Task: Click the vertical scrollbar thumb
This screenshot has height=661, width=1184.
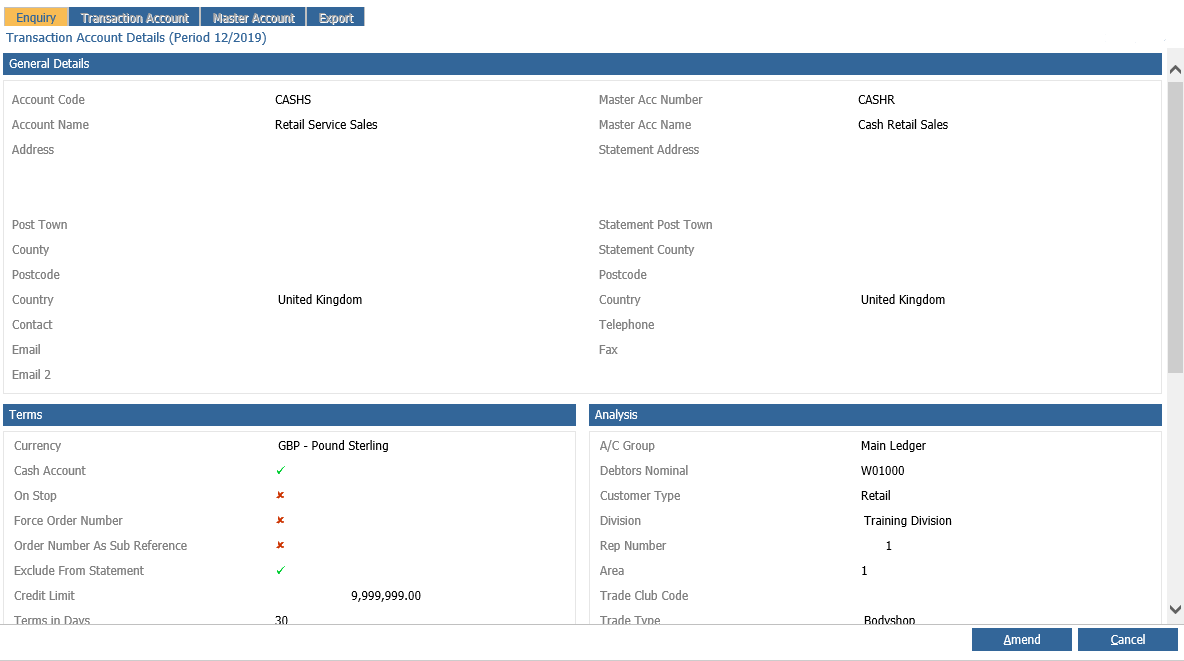Action: click(x=1175, y=227)
